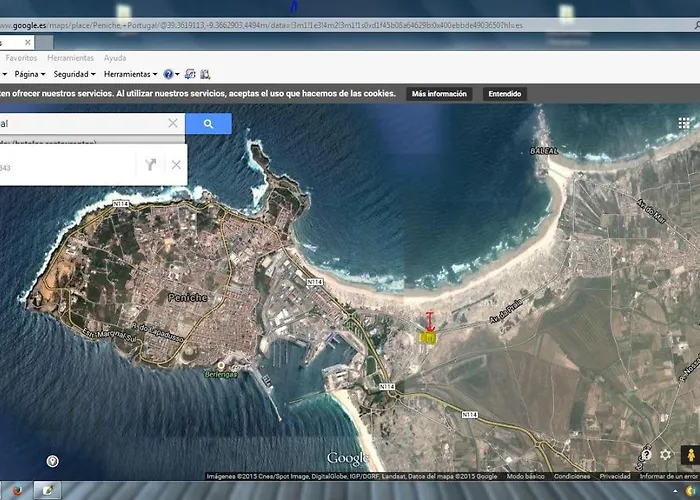The image size is (700, 500).
Task: Click the Más información cookie button
Action: pos(439,94)
